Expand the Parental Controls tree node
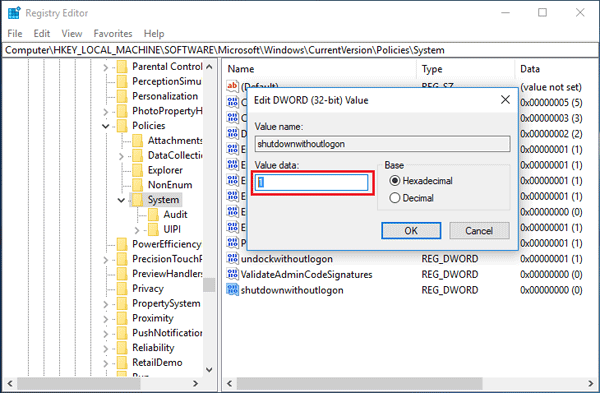The image size is (600, 393). [x=106, y=67]
